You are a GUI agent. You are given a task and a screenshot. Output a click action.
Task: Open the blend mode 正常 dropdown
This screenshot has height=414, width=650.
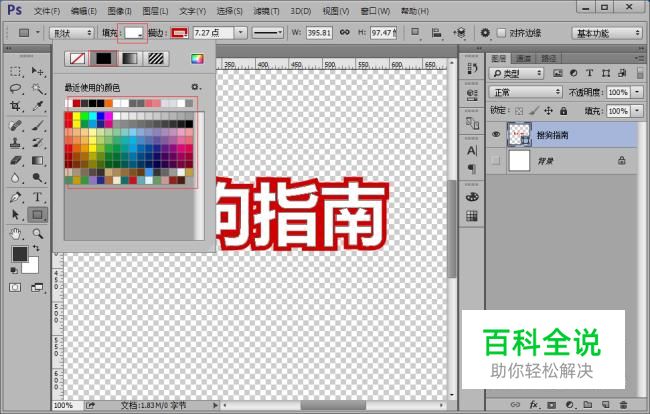(x=525, y=92)
